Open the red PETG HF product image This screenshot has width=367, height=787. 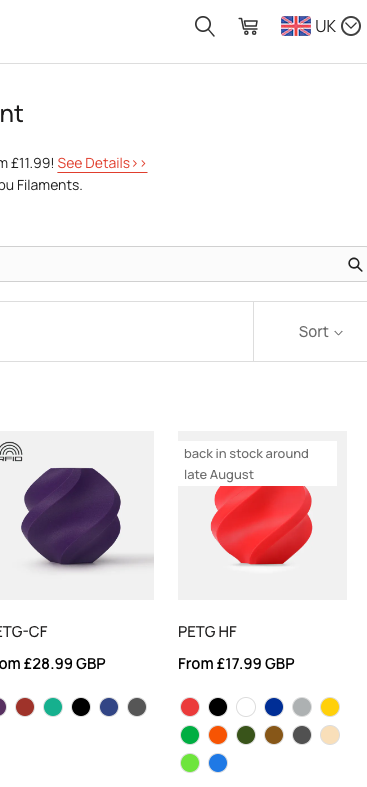point(262,515)
